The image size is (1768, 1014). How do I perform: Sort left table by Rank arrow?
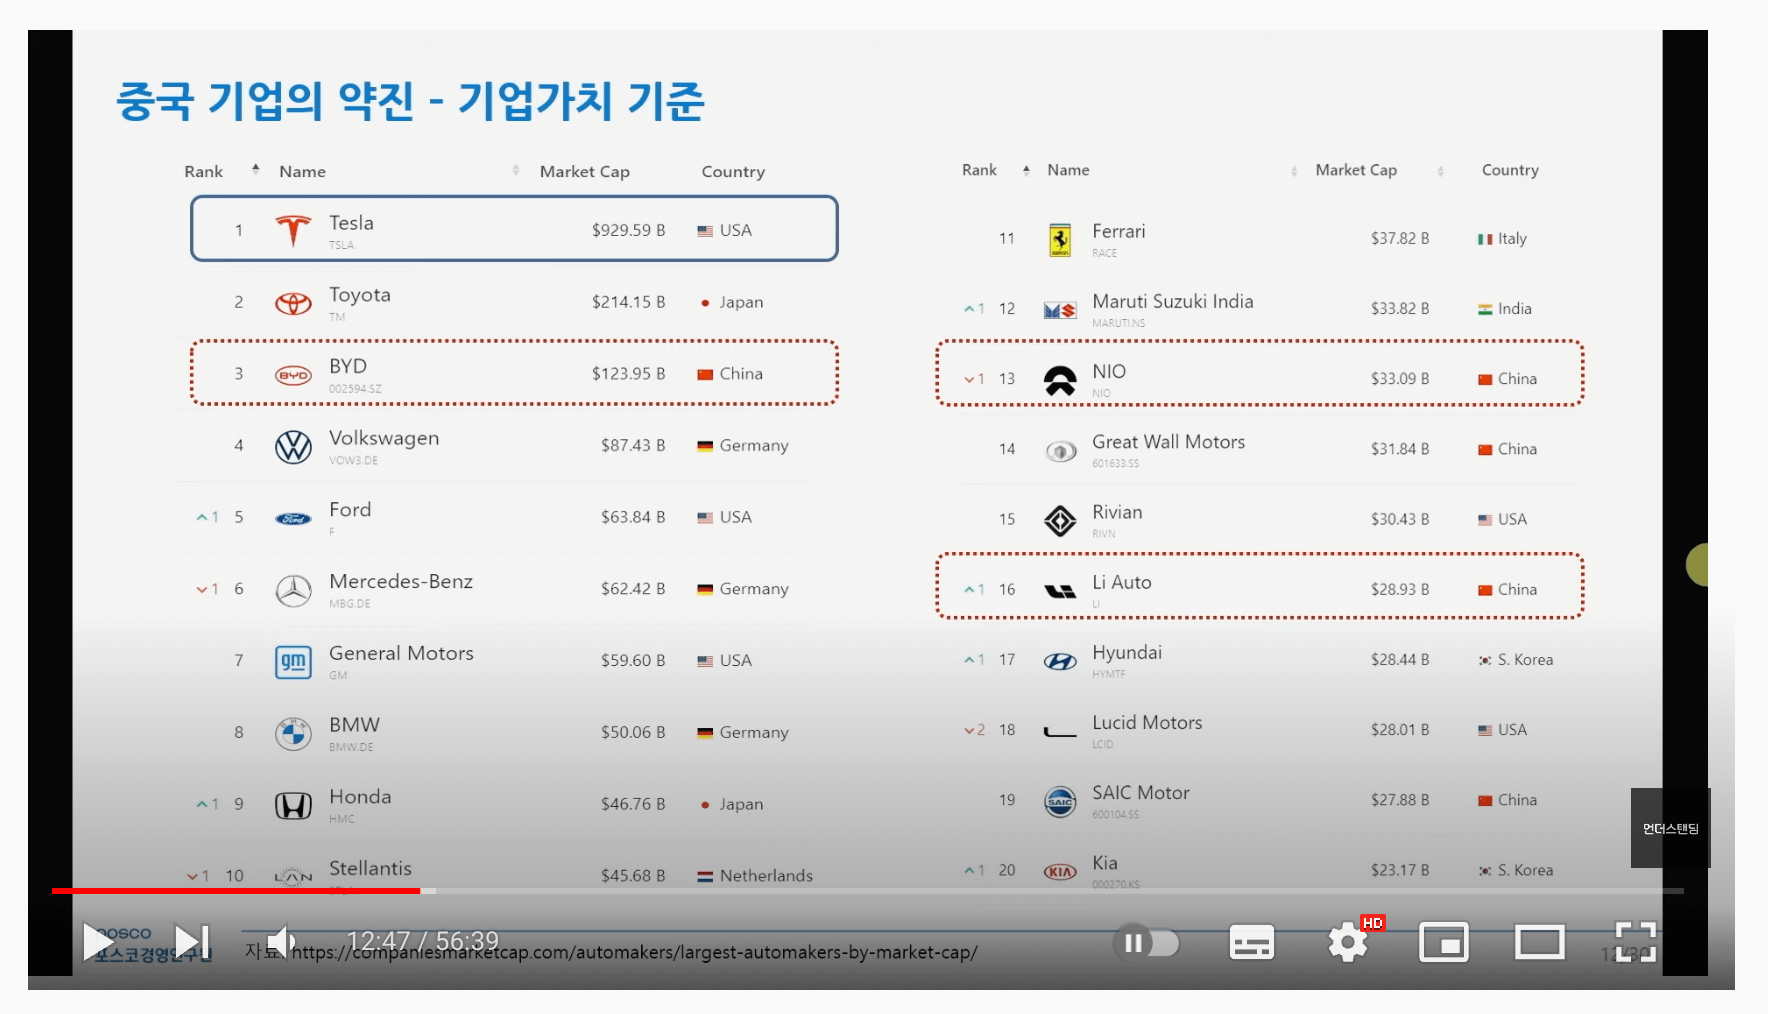pos(256,169)
